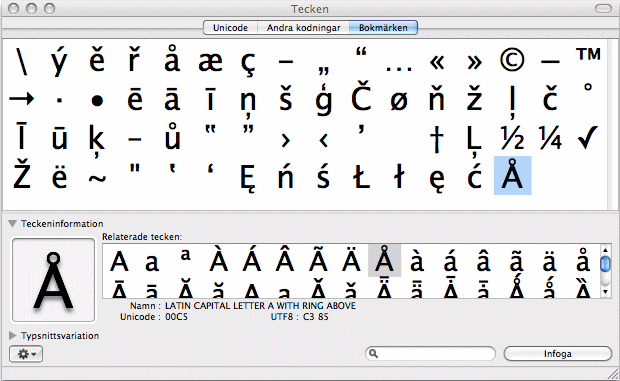Select the ½ fraction character
The image size is (620, 381).
pyautogui.click(x=512, y=138)
